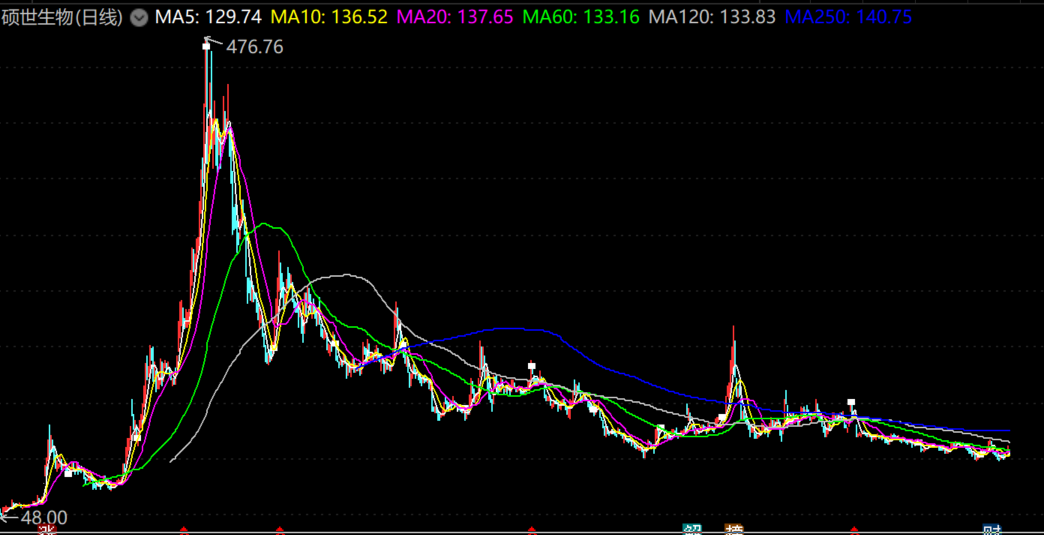
Task: Select the magenta MA20: 137.65 label
Action: coord(453,17)
